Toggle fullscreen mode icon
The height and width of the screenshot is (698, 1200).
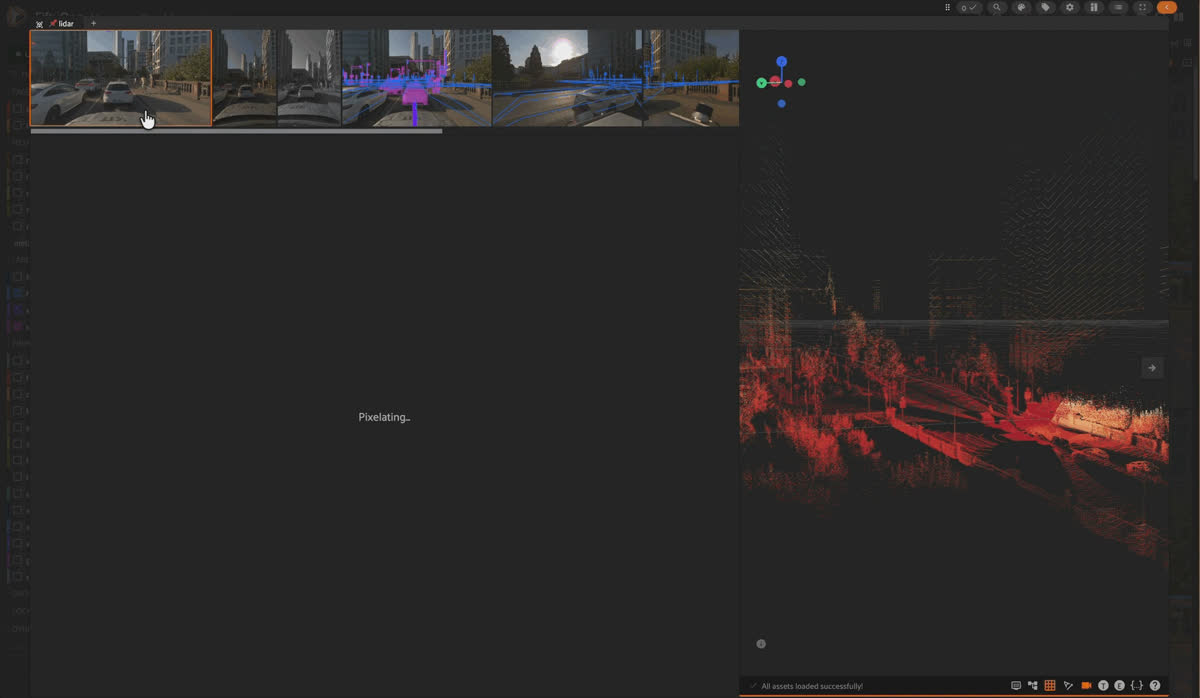pos(1143,7)
